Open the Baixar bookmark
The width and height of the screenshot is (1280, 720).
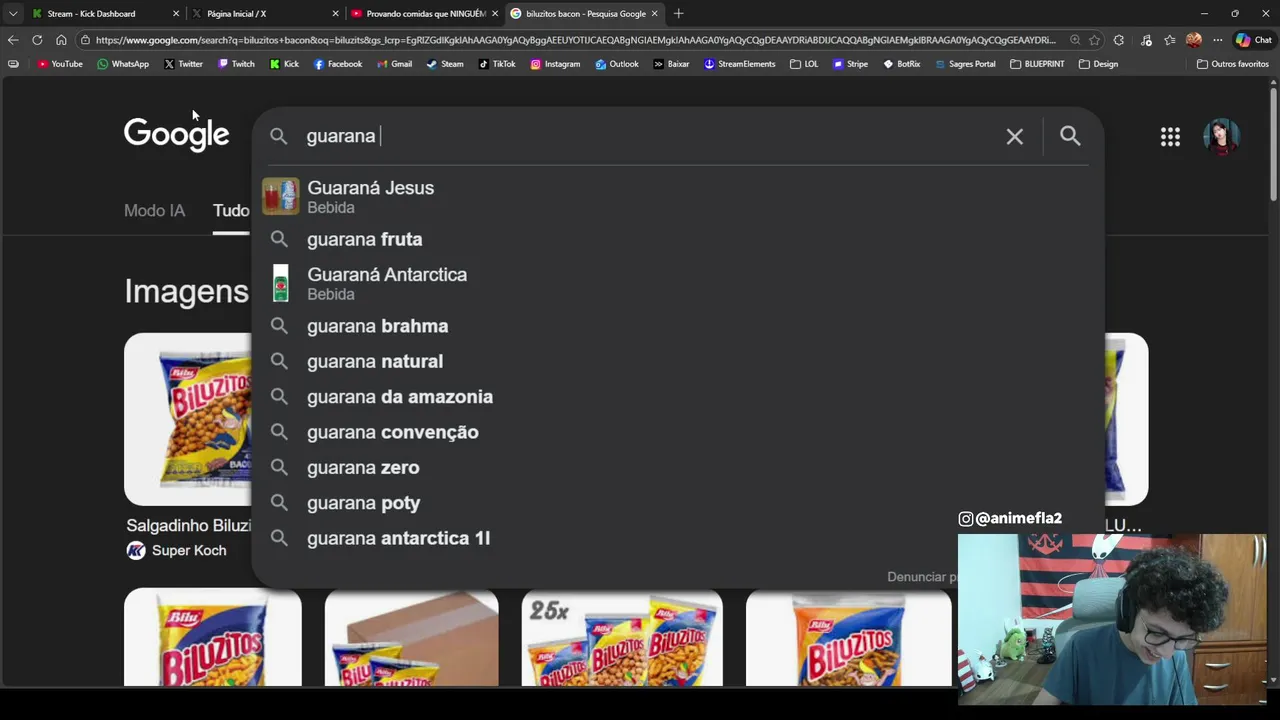tap(671, 64)
